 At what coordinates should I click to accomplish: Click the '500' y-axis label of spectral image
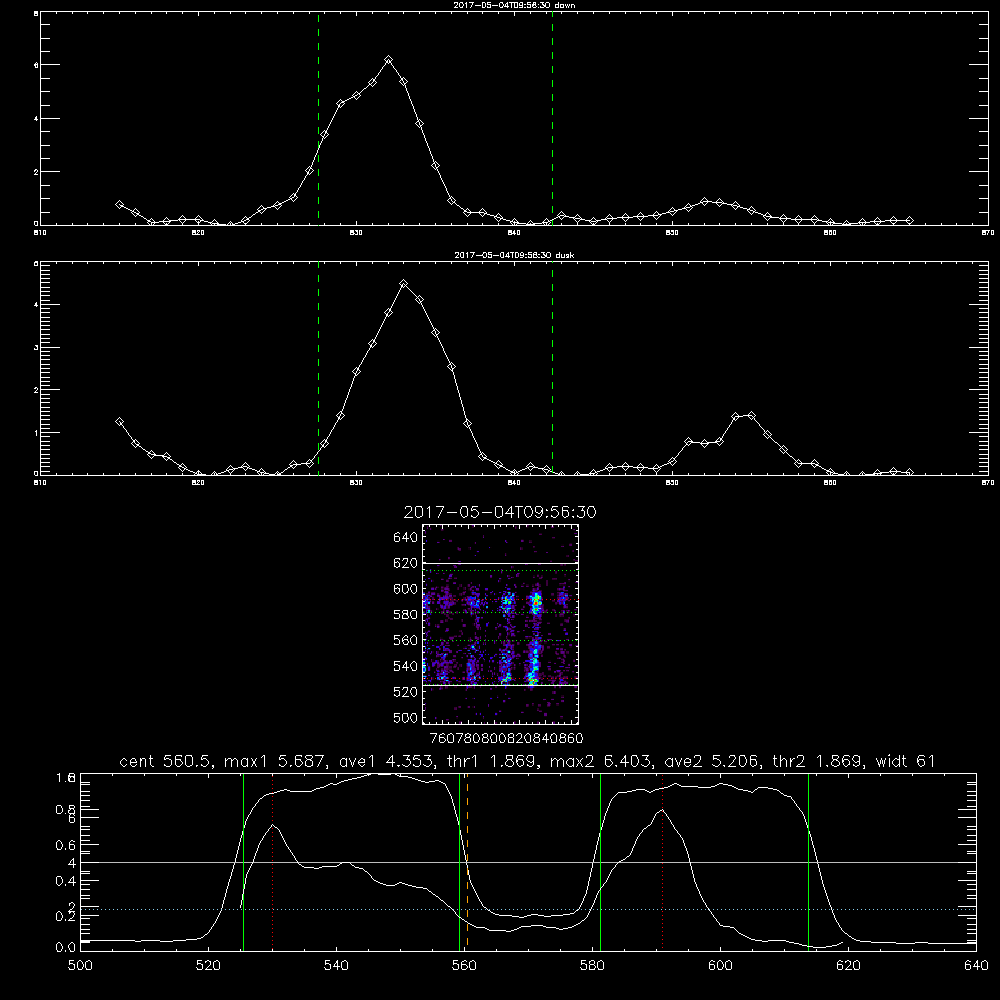[405, 717]
